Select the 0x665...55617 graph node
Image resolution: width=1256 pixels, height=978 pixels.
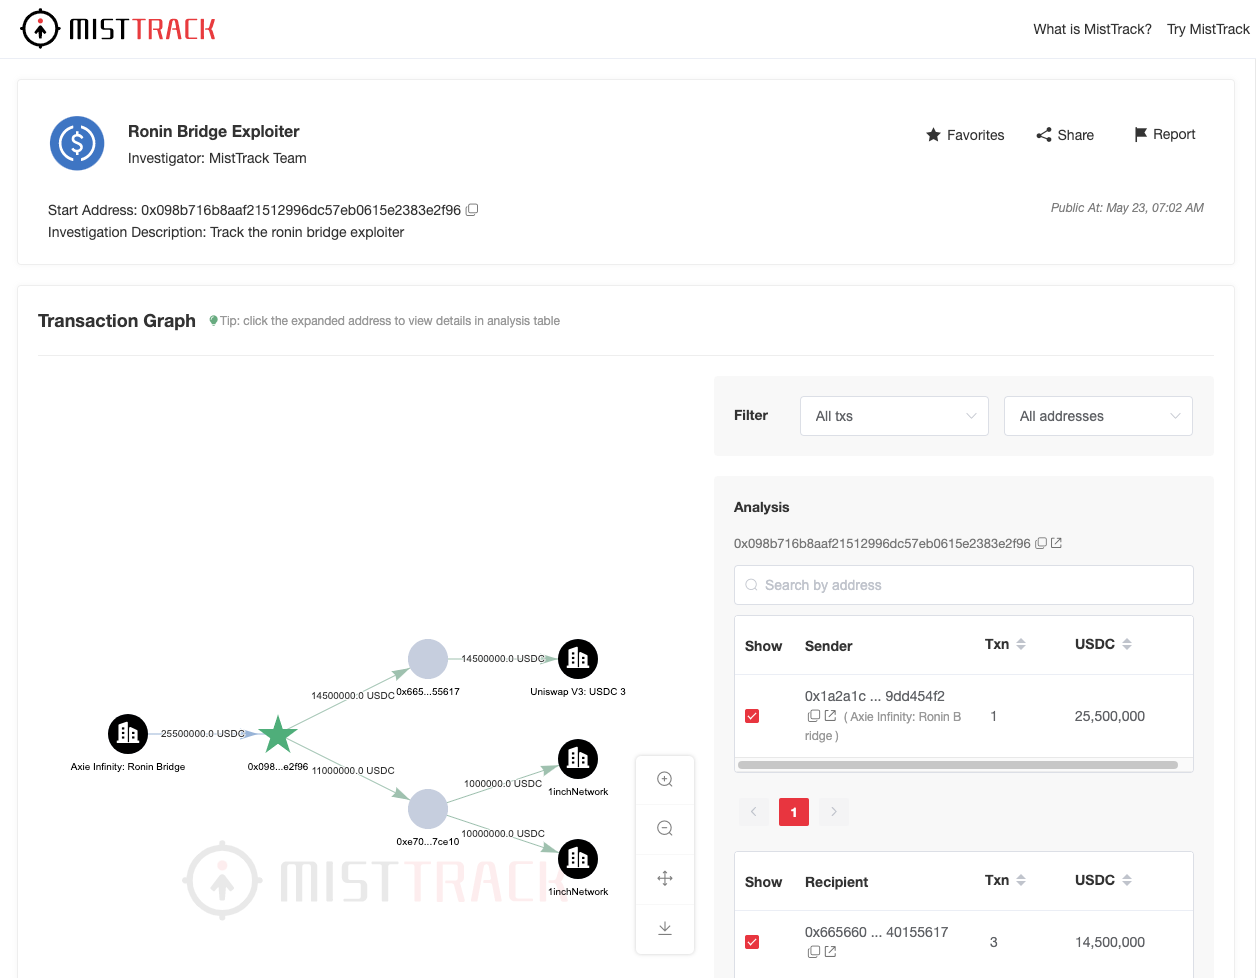pos(428,659)
